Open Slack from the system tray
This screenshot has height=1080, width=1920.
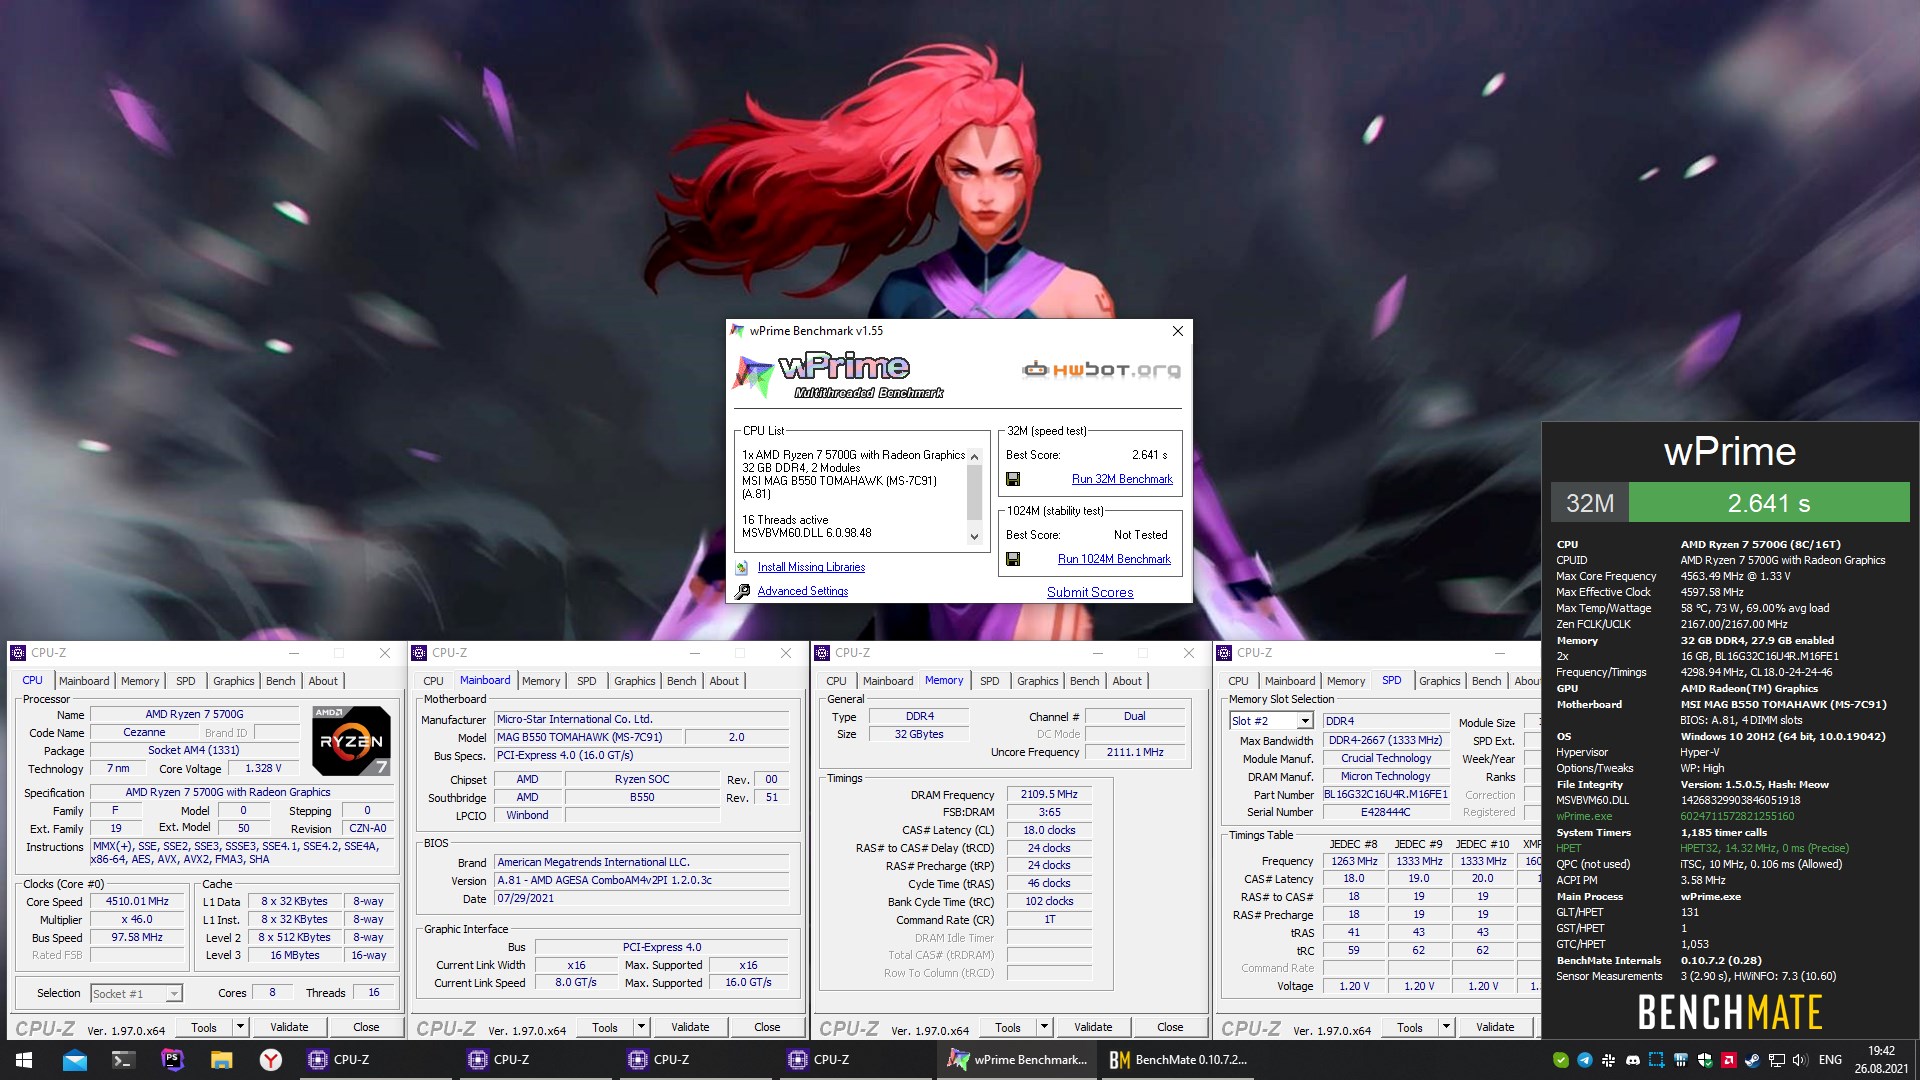[1609, 1060]
